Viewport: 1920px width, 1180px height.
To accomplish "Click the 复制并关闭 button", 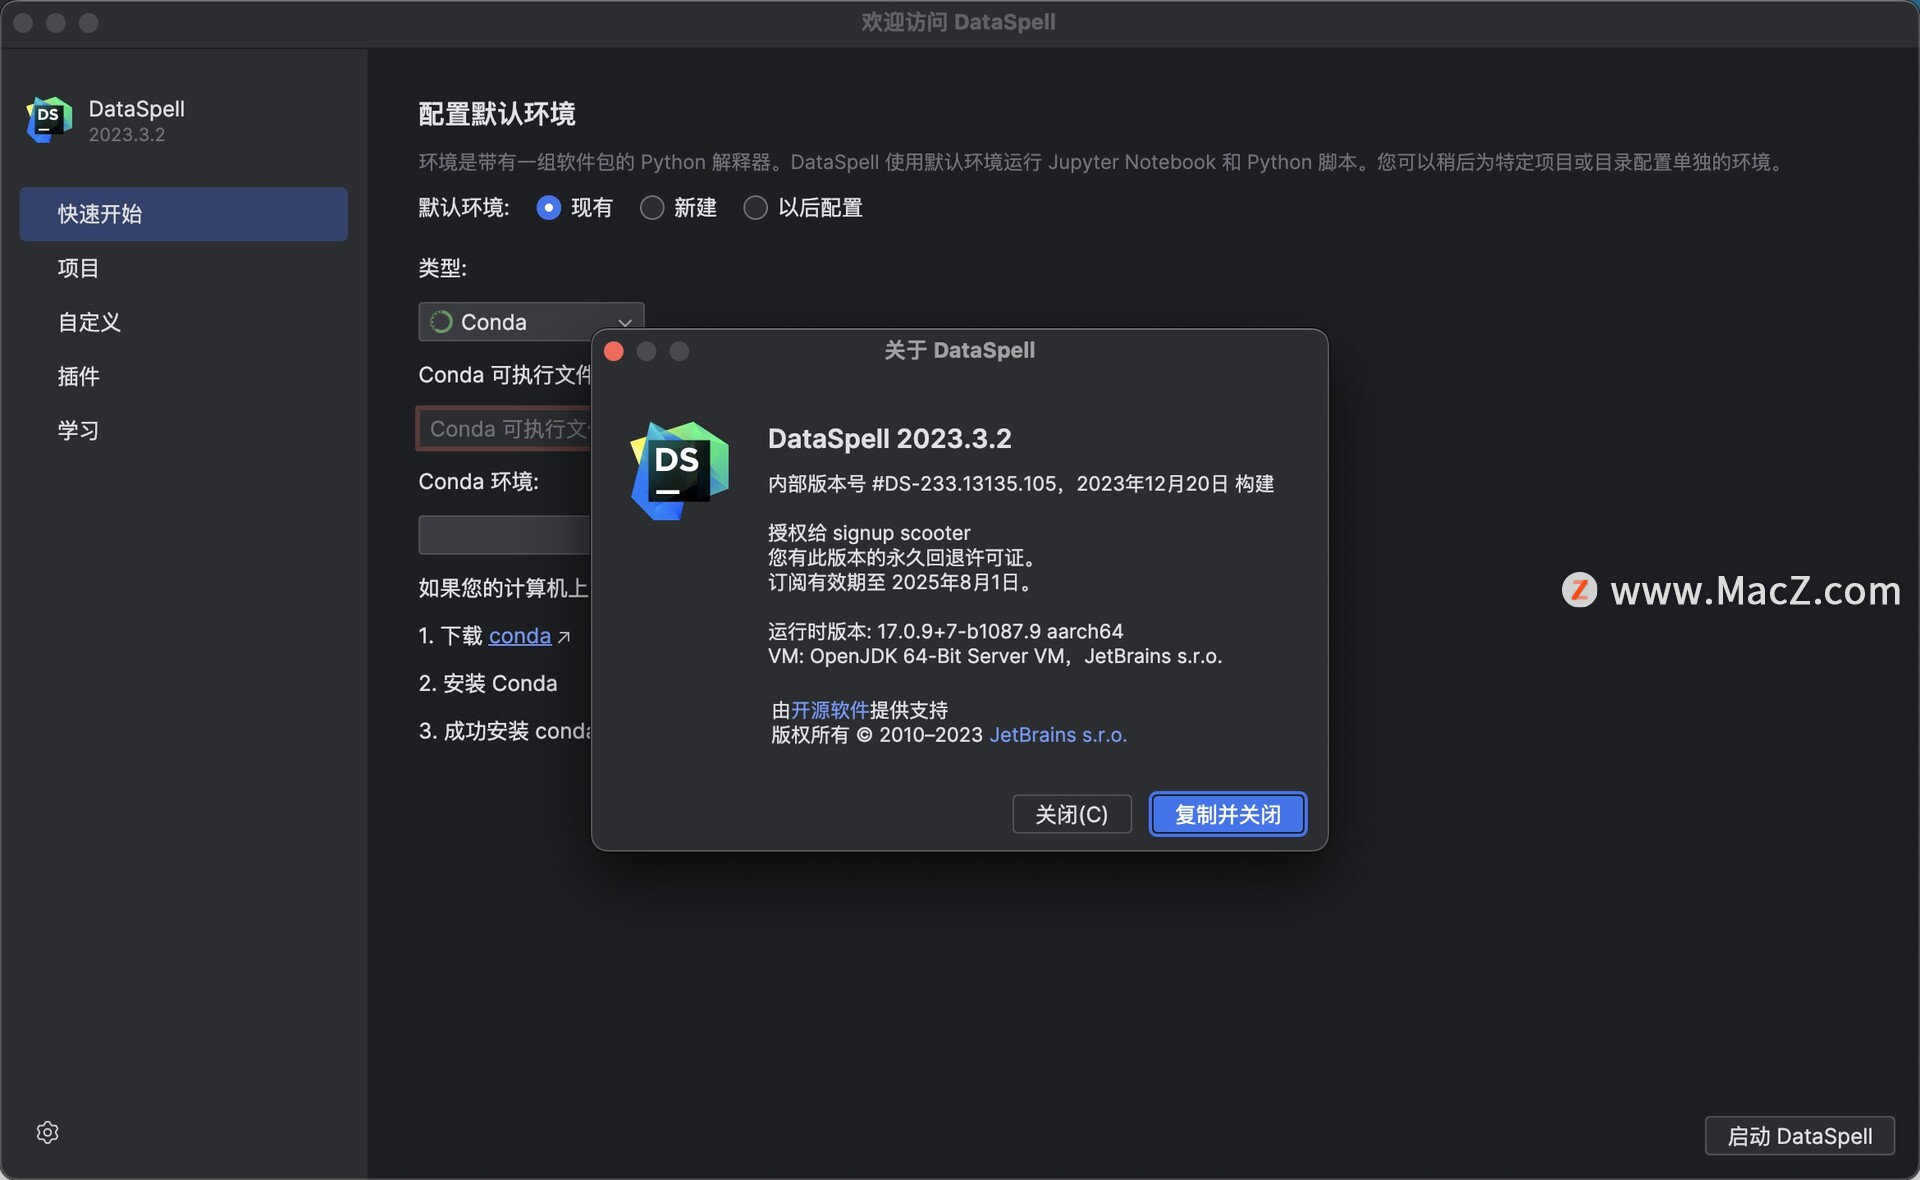I will [x=1228, y=814].
